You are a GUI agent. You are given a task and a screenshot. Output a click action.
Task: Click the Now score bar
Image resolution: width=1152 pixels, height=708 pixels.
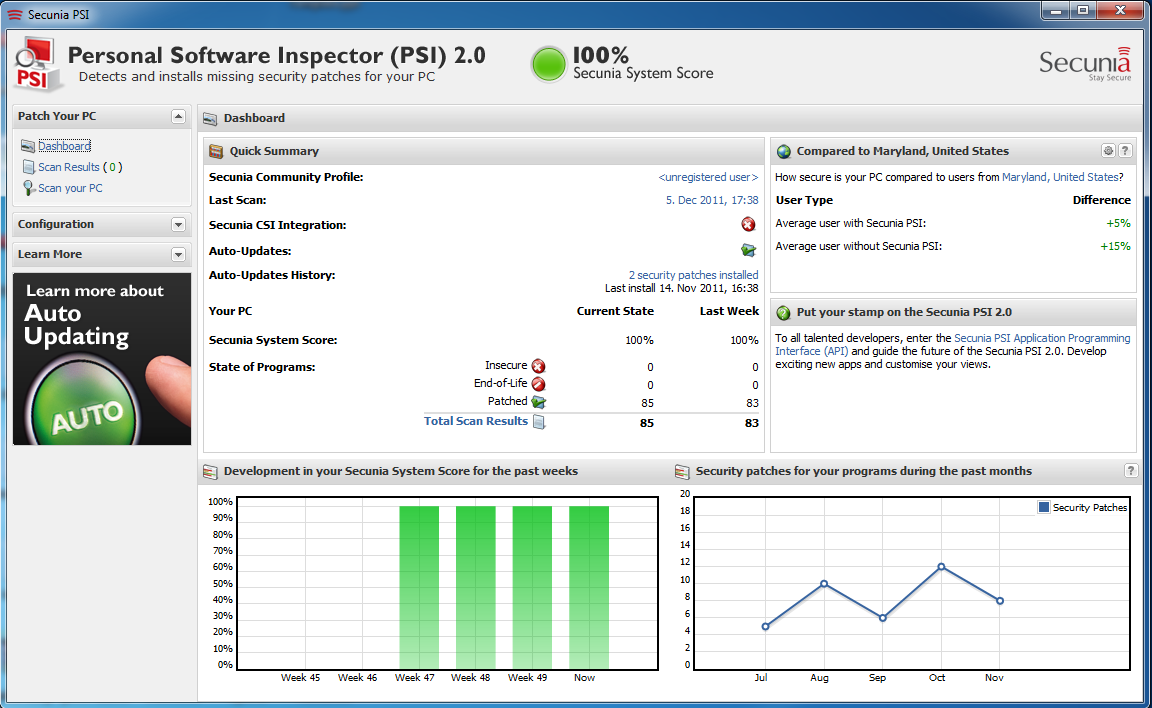pos(588,587)
